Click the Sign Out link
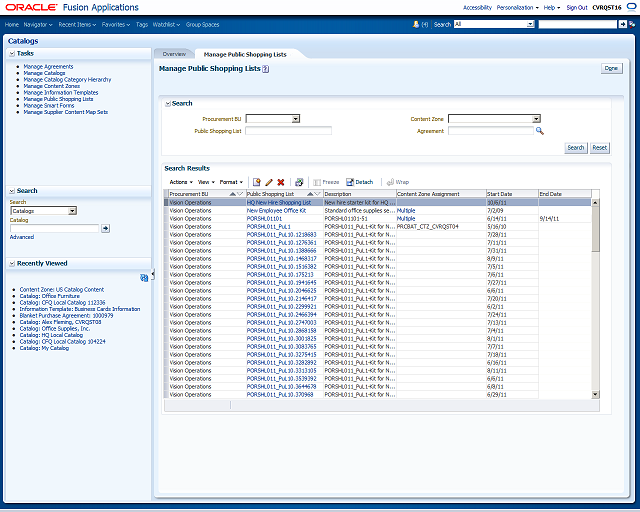This screenshot has height=512, width=640. pos(577,7)
